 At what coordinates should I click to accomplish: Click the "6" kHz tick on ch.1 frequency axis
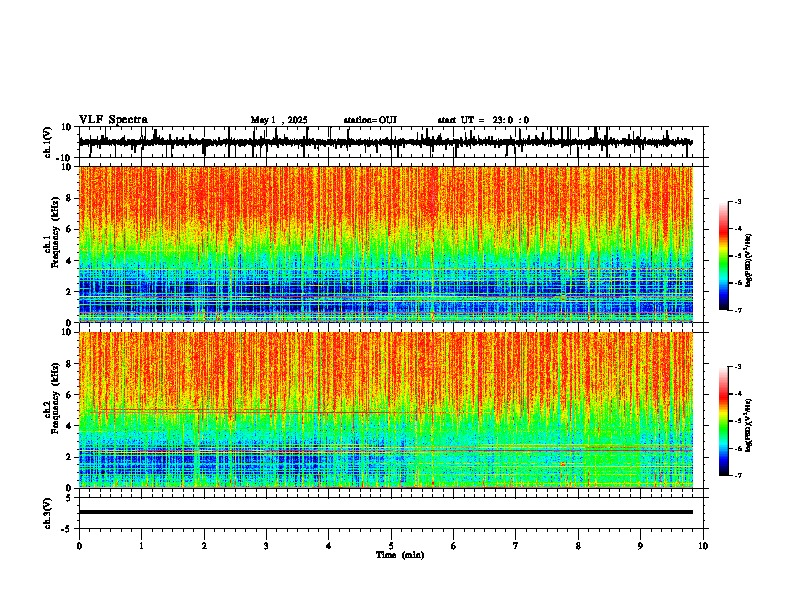tap(70, 230)
